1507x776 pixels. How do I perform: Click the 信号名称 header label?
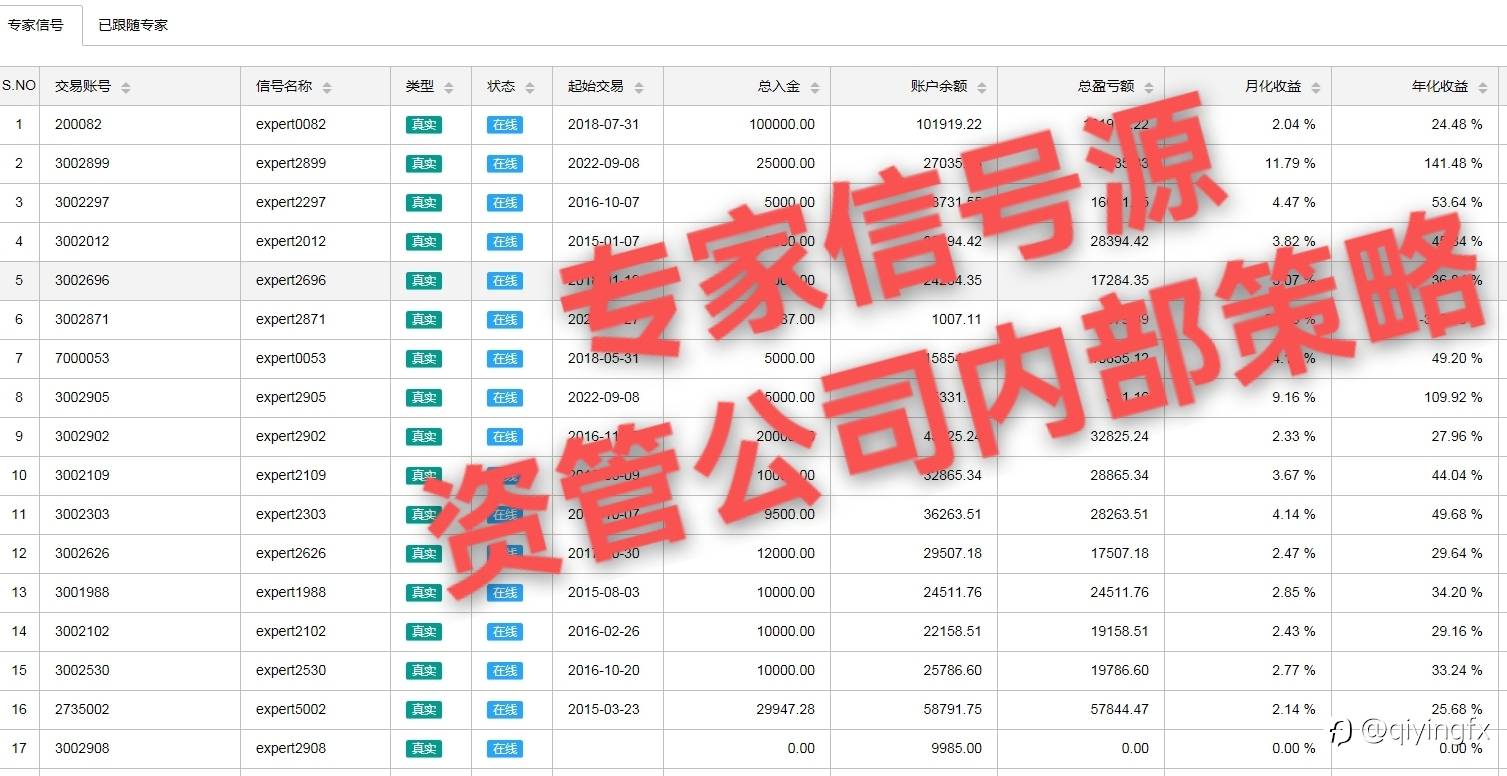click(x=284, y=86)
